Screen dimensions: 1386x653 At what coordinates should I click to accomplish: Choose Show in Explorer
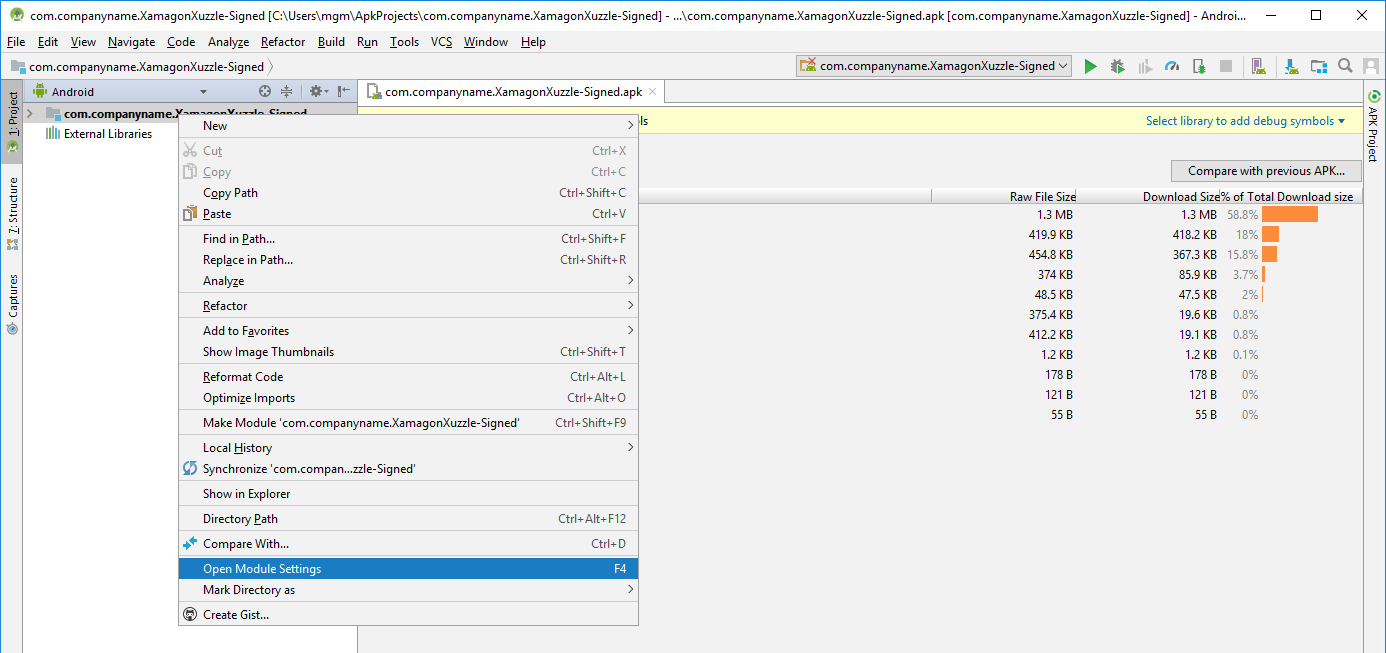(x=408, y=494)
